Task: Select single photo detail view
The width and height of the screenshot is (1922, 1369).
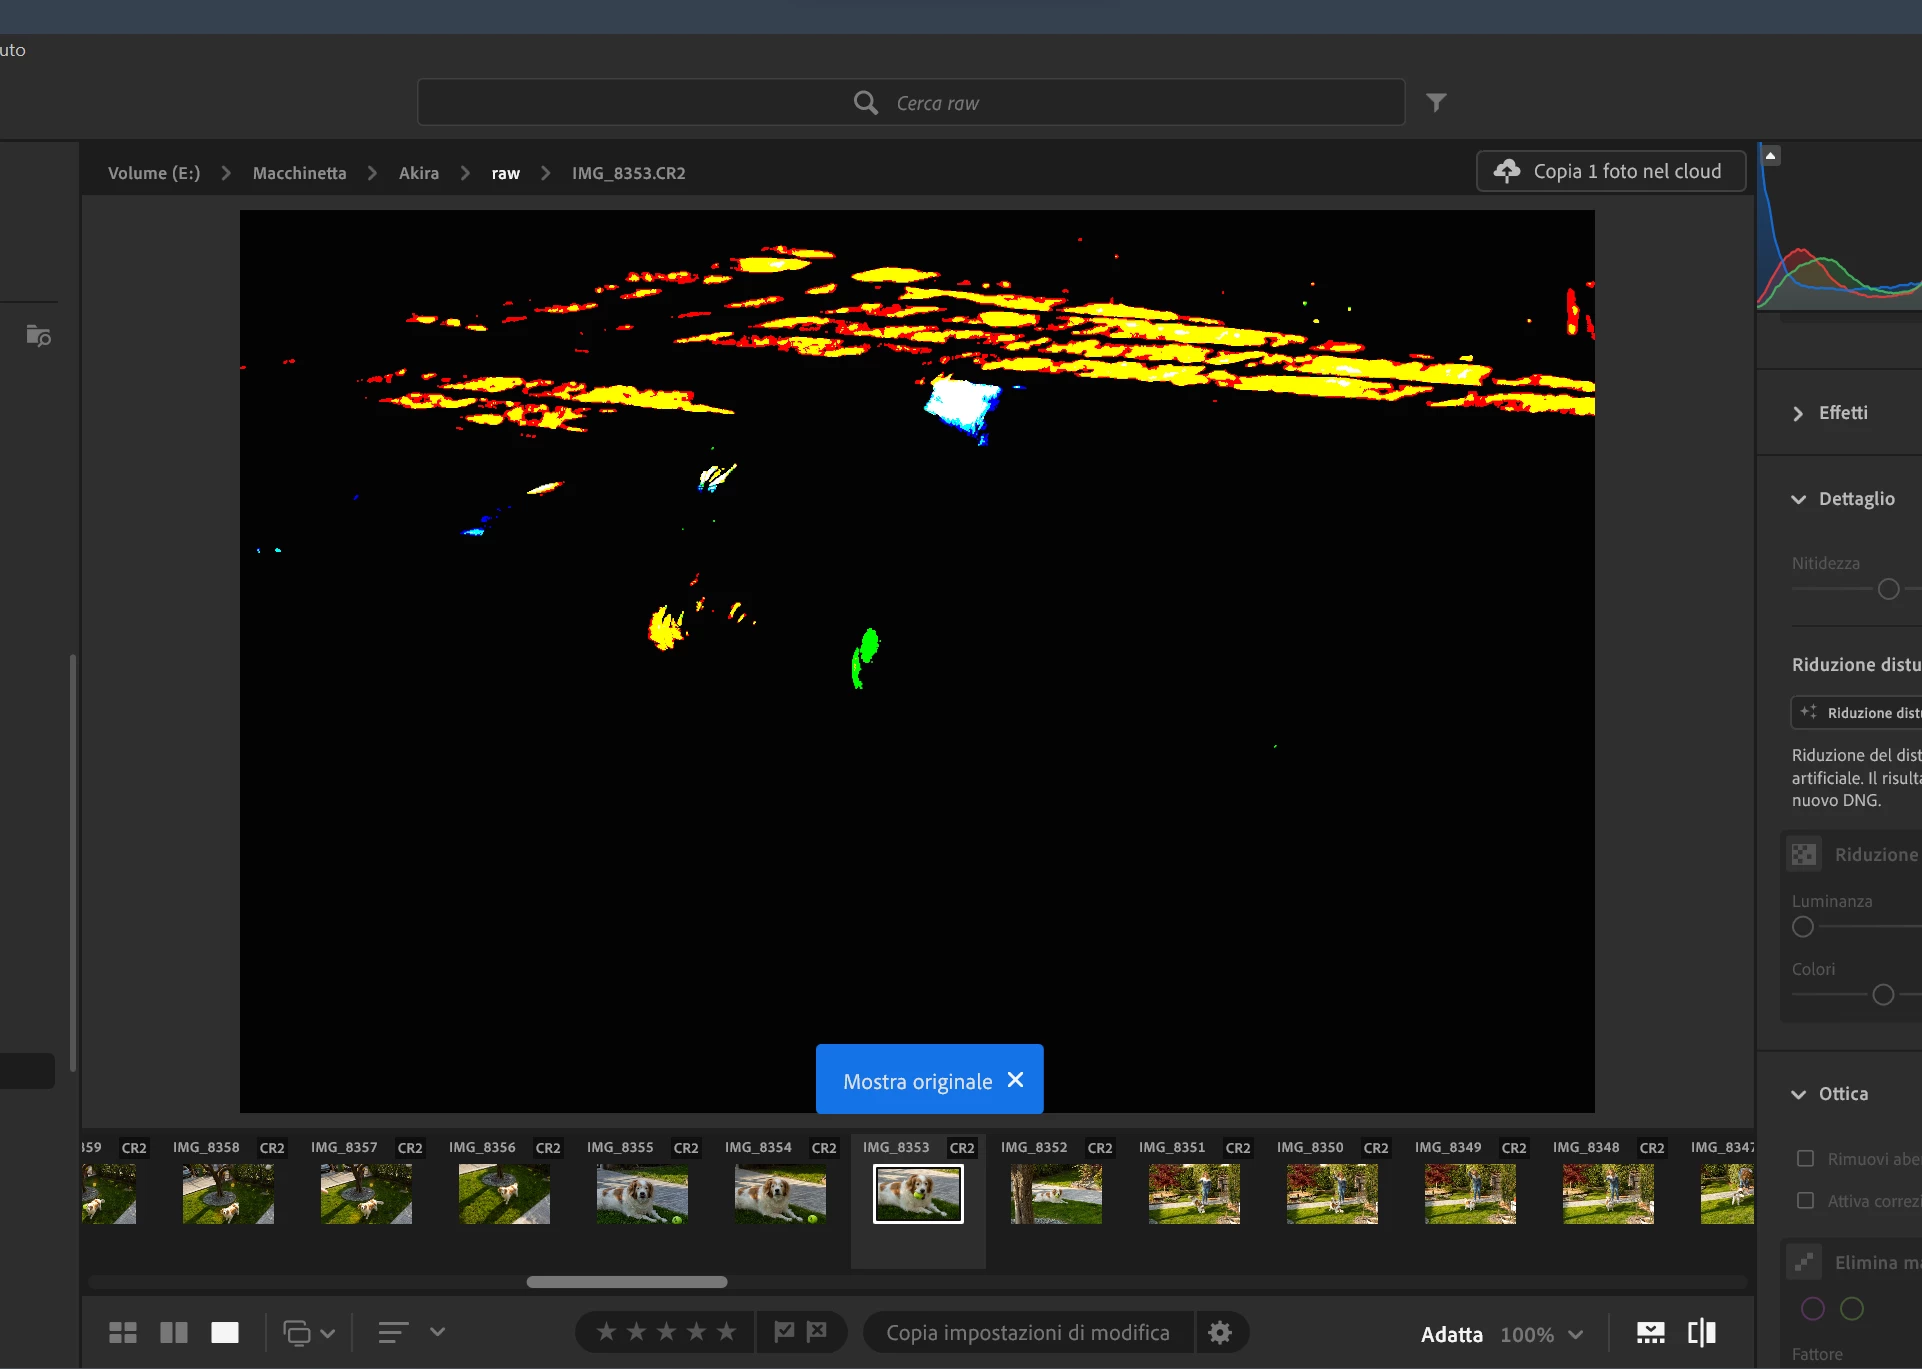Action: coord(225,1332)
